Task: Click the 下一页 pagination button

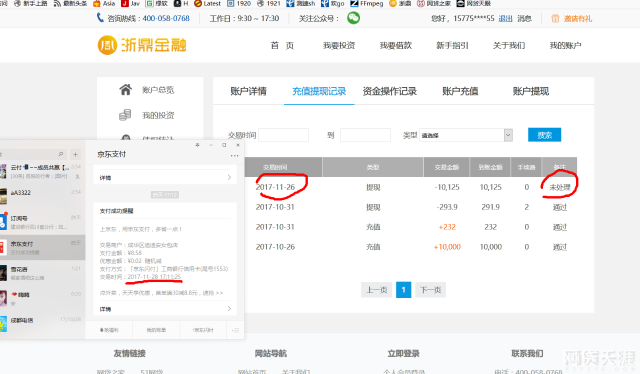Action: pyautogui.click(x=431, y=290)
